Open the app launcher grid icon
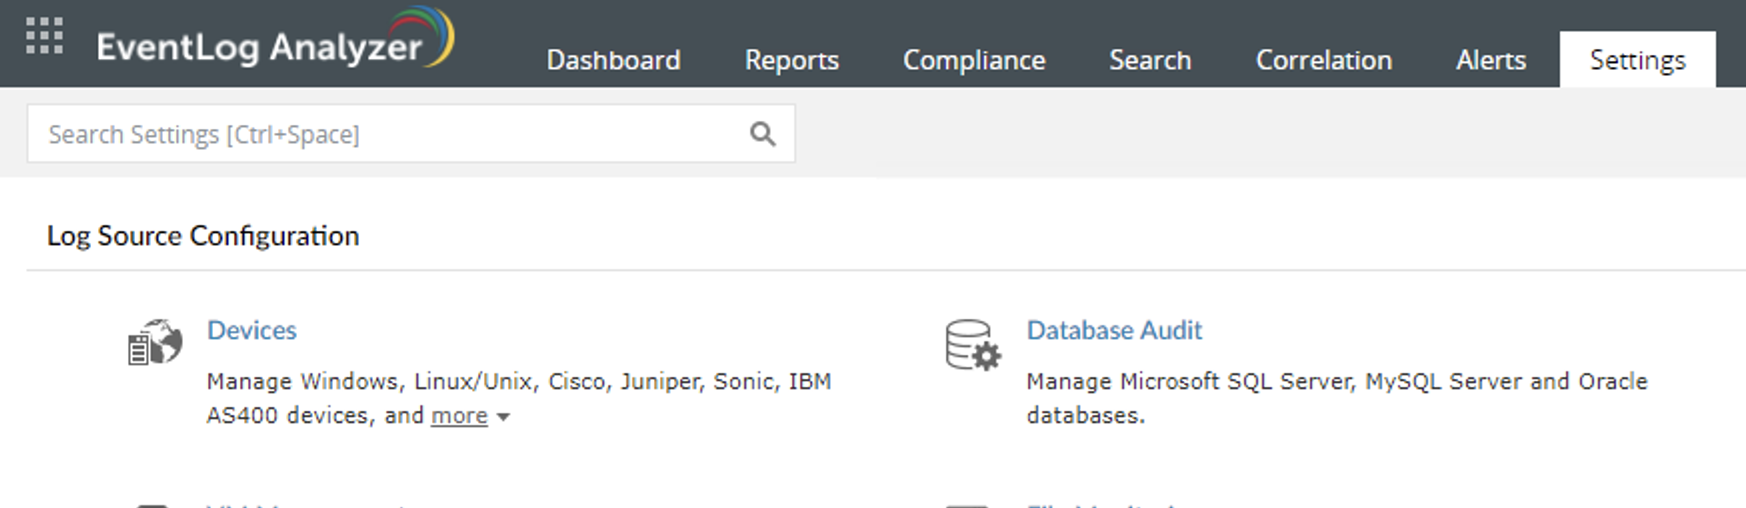Viewport: 1746px width, 508px height. point(44,36)
